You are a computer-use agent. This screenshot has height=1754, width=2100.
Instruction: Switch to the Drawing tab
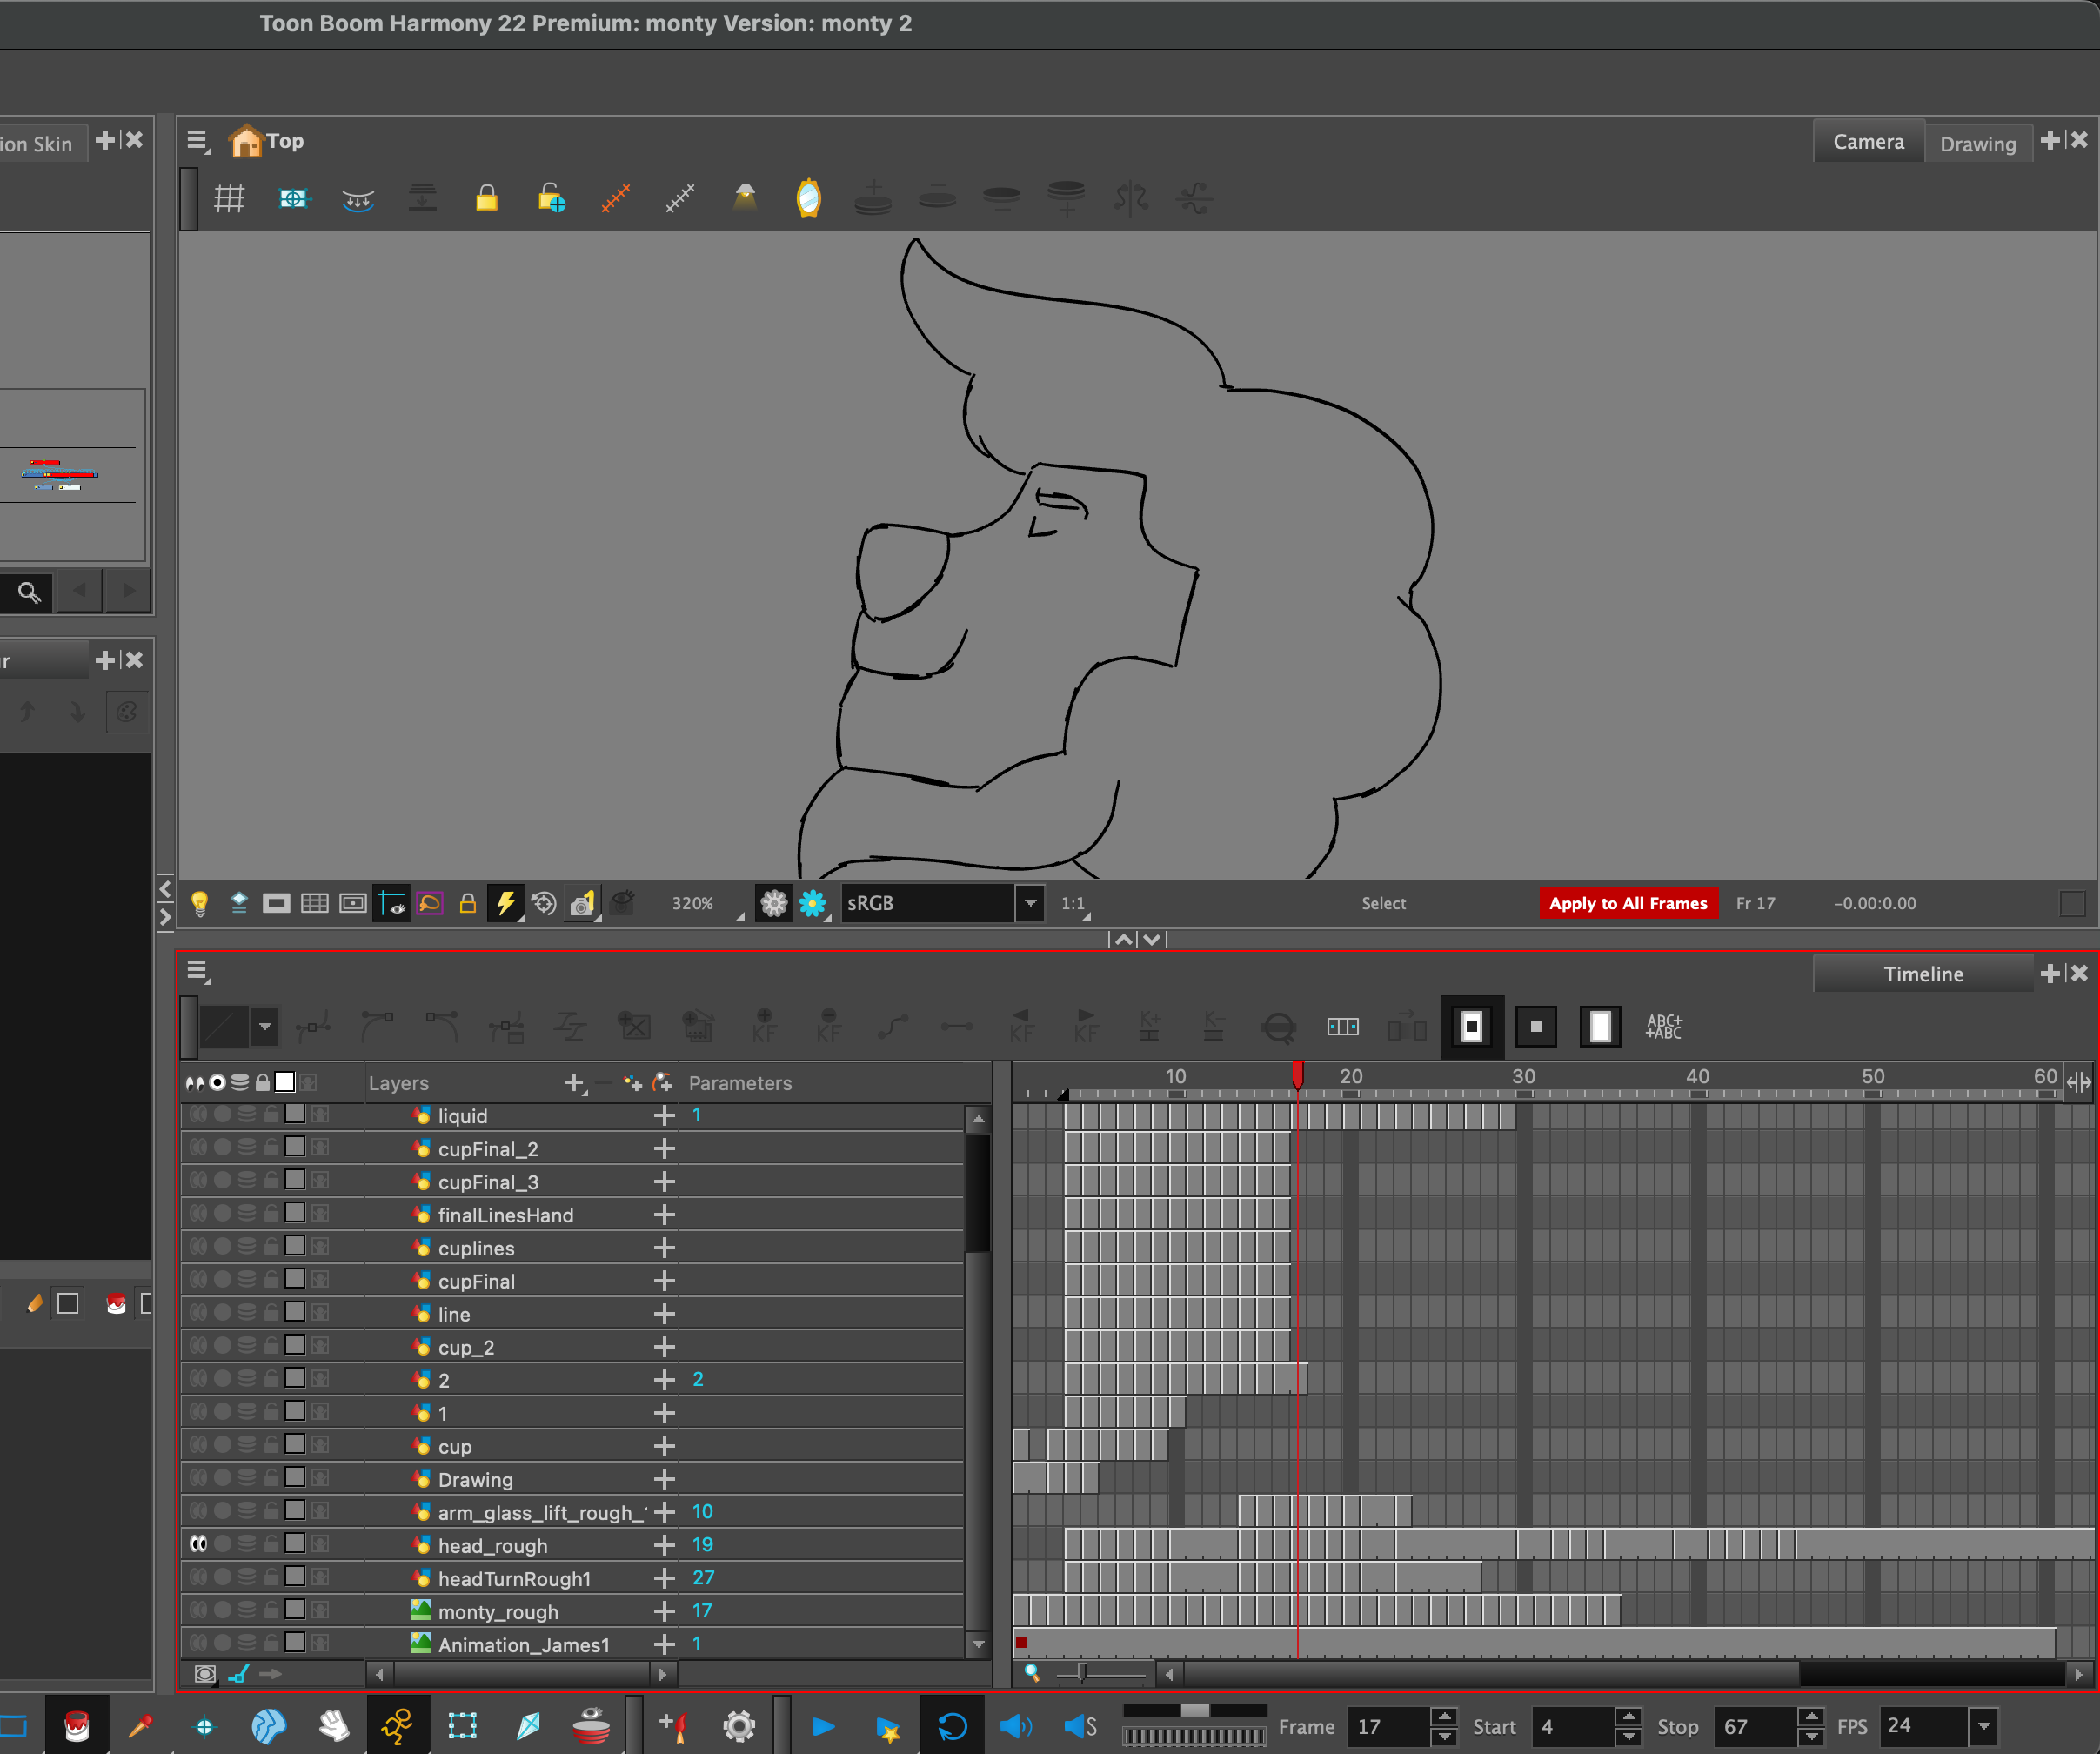pyautogui.click(x=1977, y=143)
